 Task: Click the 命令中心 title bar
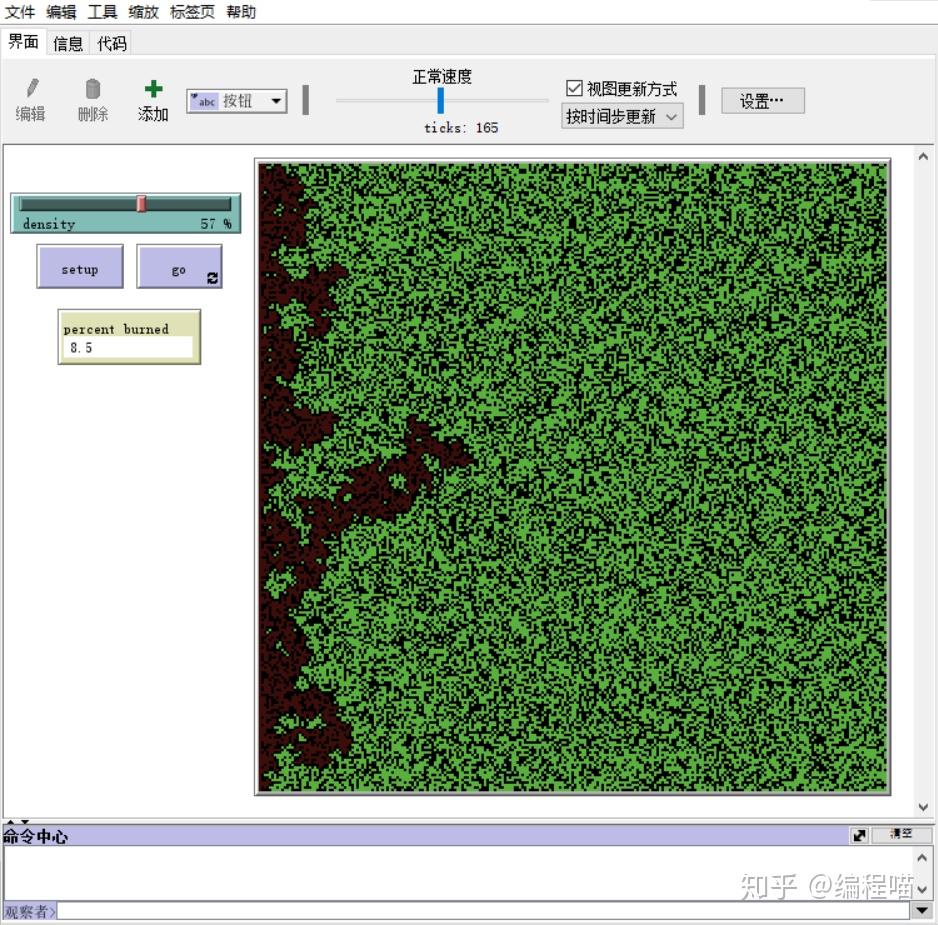(426, 835)
